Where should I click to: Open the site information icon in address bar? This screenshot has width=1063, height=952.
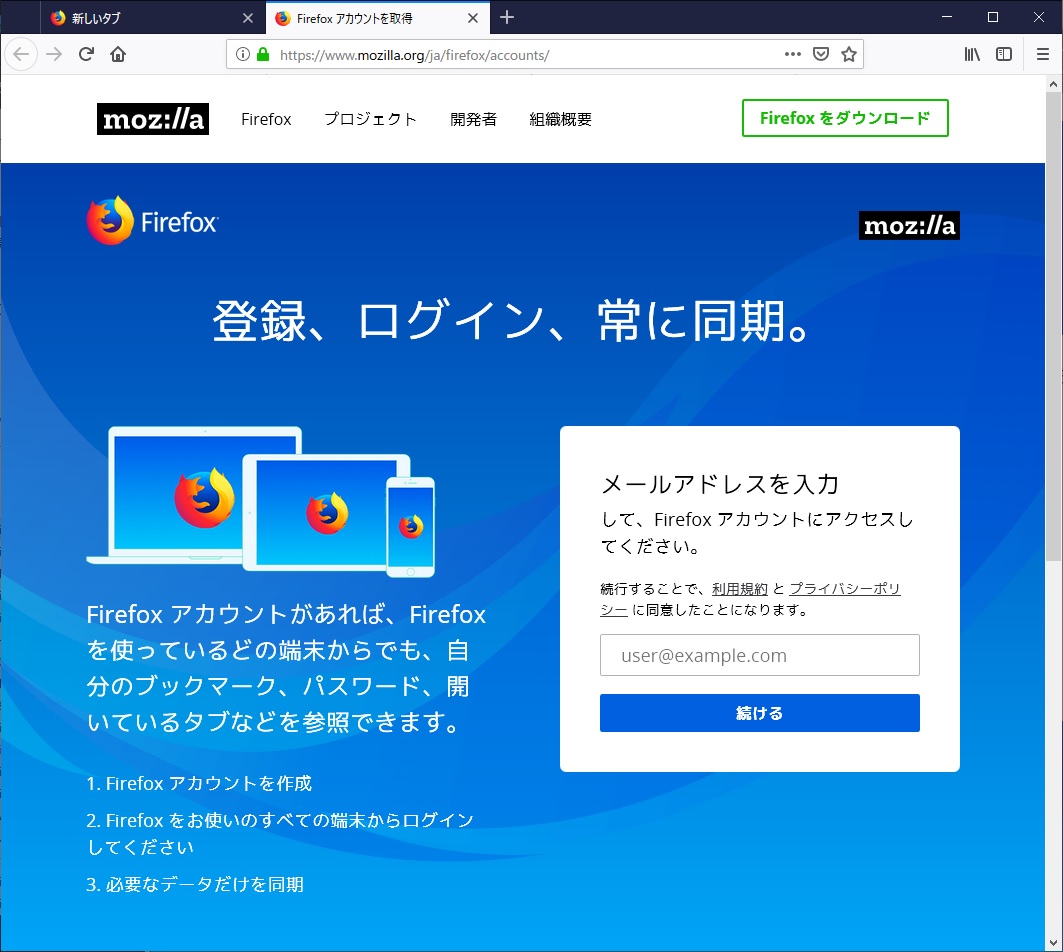pyautogui.click(x=243, y=55)
